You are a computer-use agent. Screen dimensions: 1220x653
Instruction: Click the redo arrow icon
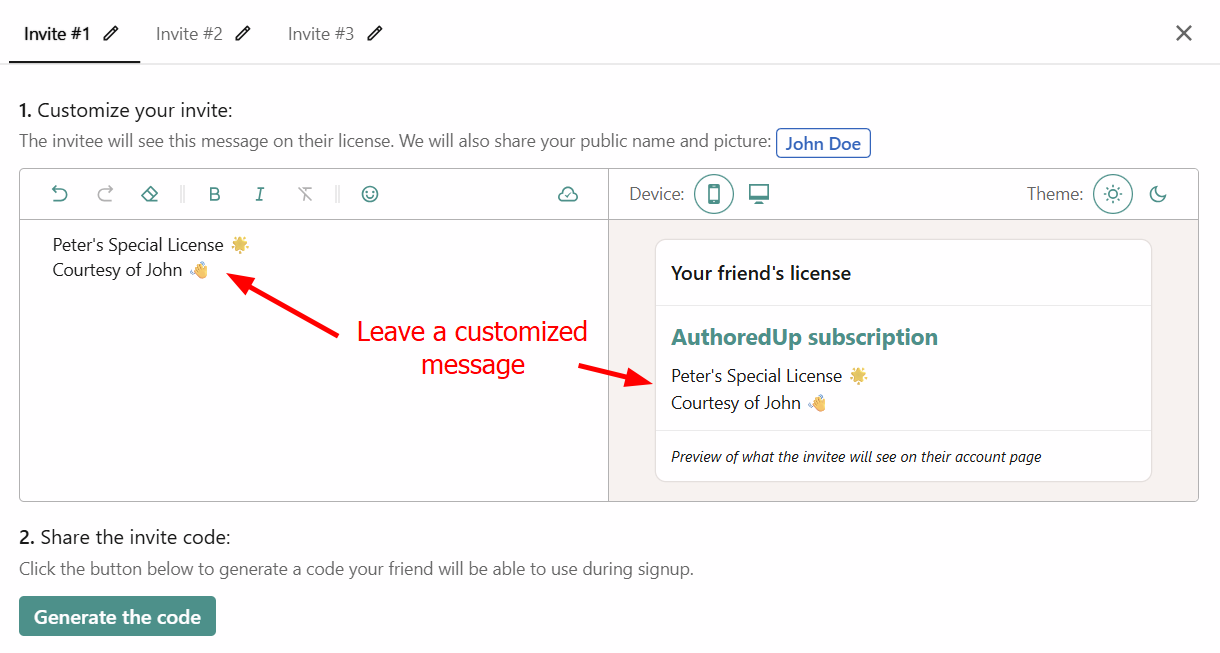[x=105, y=194]
